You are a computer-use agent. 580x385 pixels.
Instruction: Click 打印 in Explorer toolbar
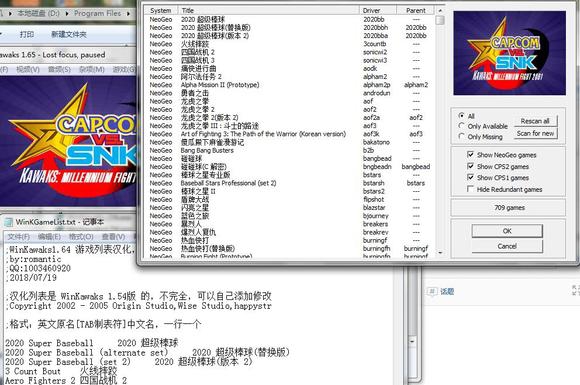pyautogui.click(x=27, y=34)
